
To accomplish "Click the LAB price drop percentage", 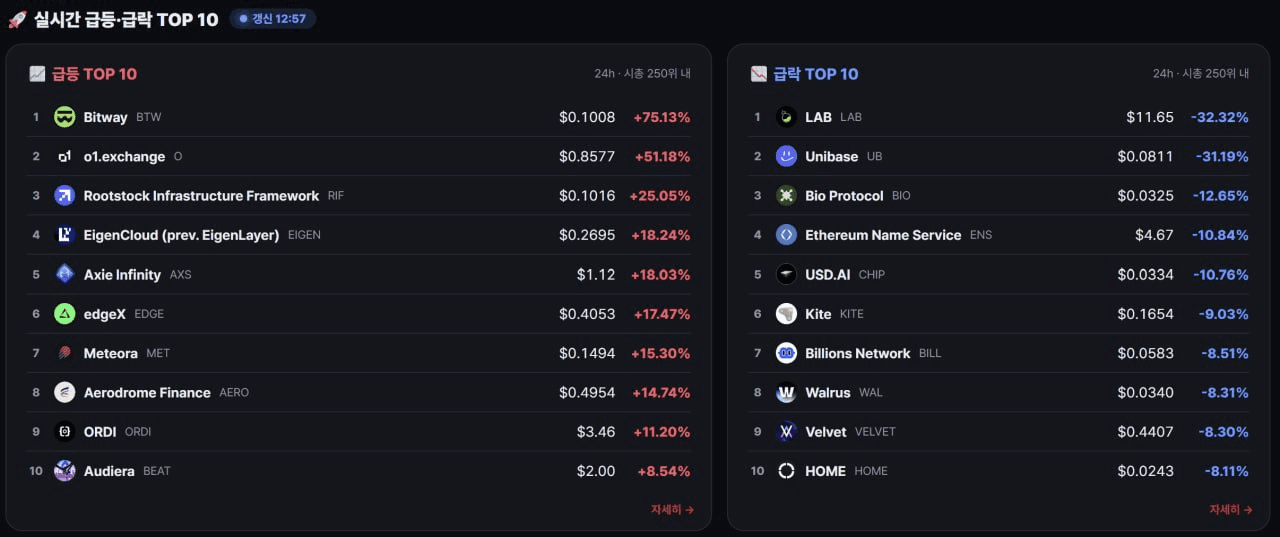I will click(1219, 117).
